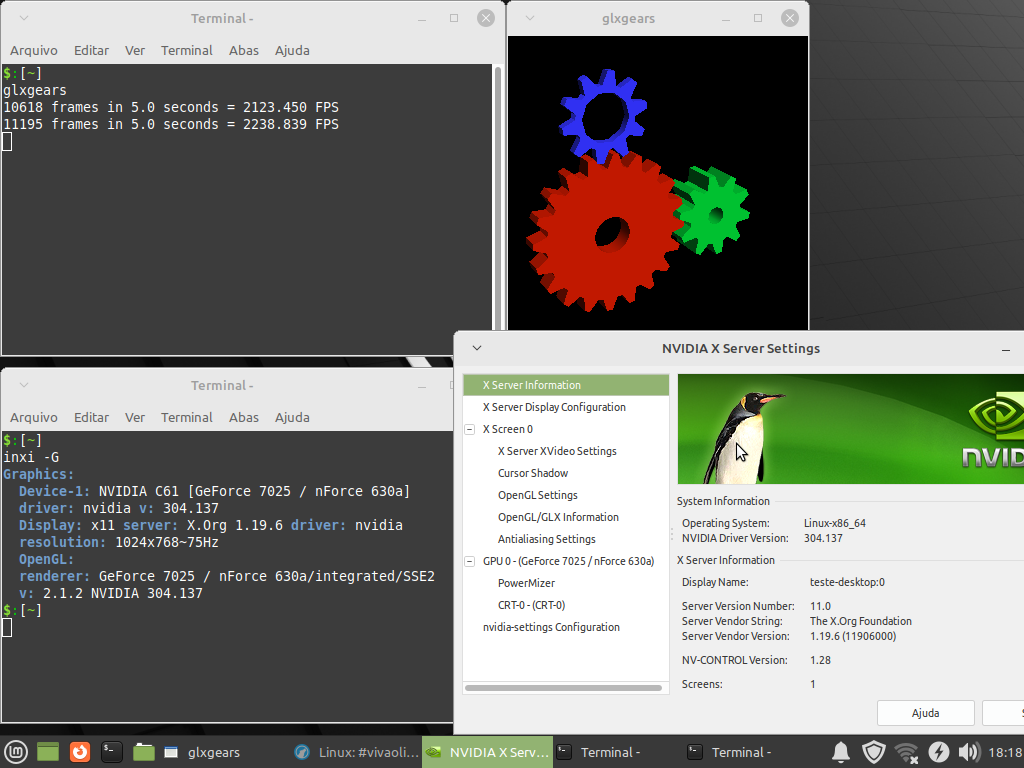Viewport: 1024px width, 768px height.
Task: Open Terminal menu in the inxi terminal
Action: click(187, 417)
